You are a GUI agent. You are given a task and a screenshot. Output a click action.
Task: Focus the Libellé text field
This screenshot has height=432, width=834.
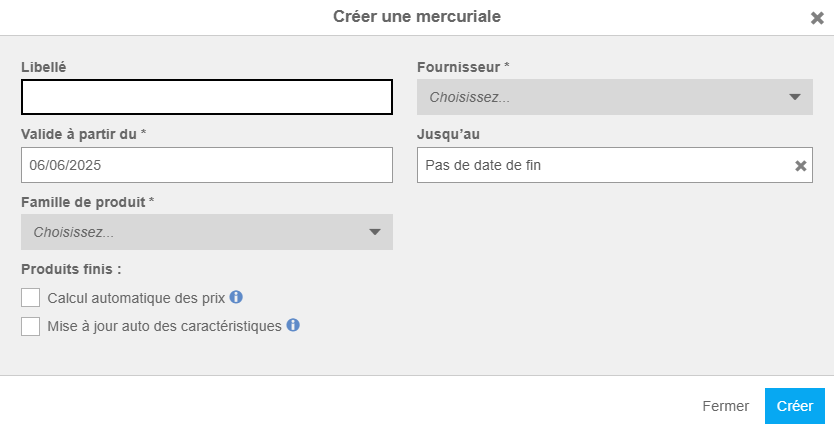pyautogui.click(x=206, y=97)
